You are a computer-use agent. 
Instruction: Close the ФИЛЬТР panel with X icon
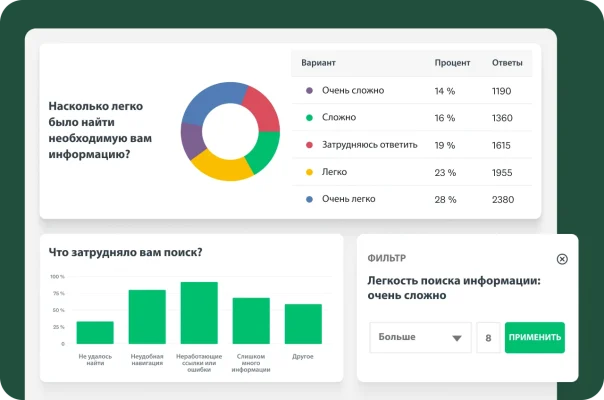click(562, 259)
